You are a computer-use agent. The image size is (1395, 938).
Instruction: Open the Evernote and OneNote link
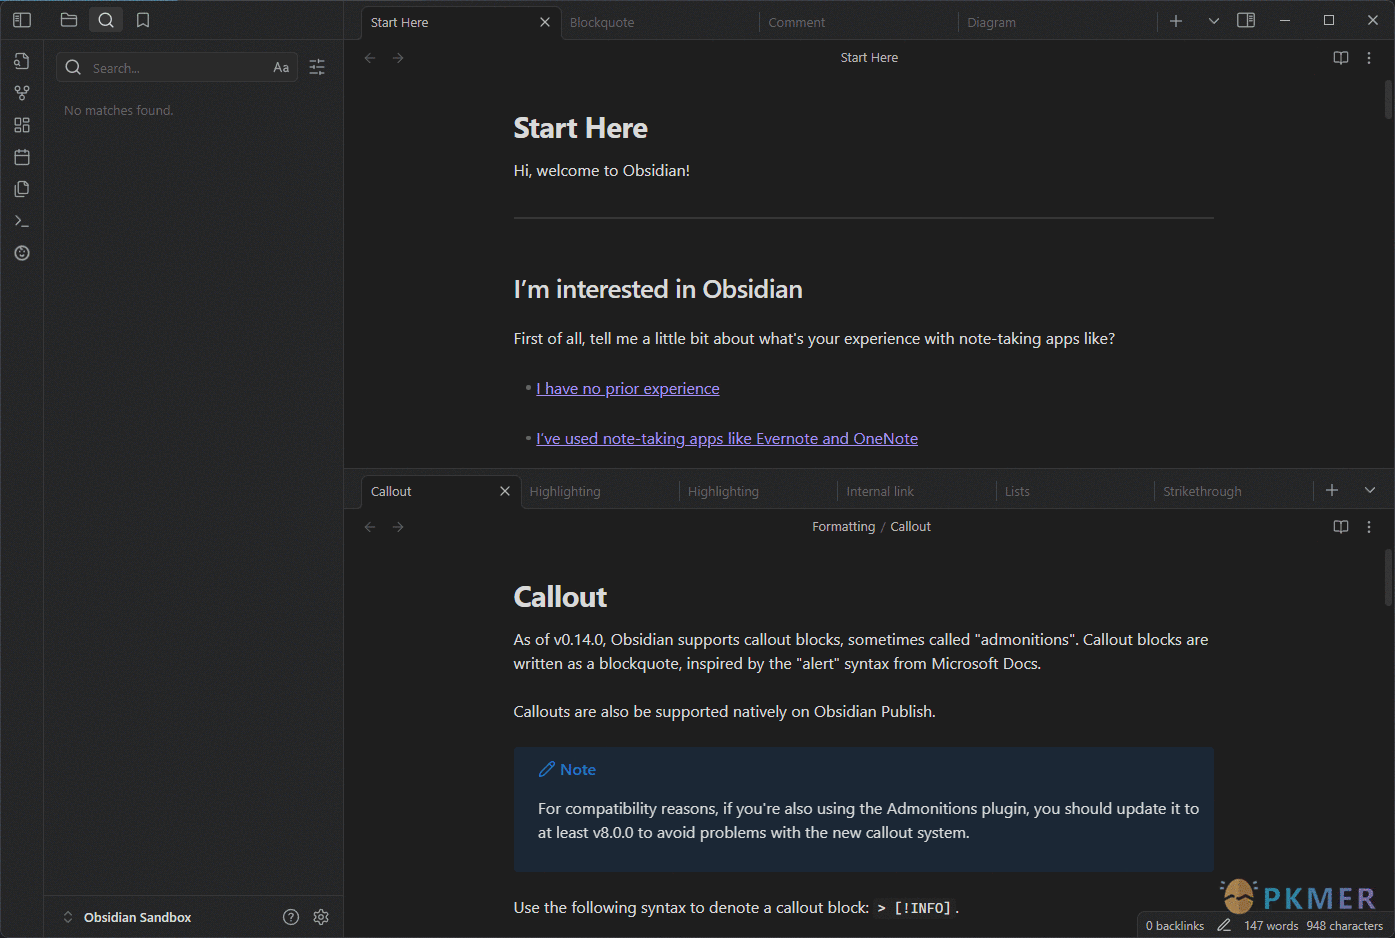coord(727,438)
